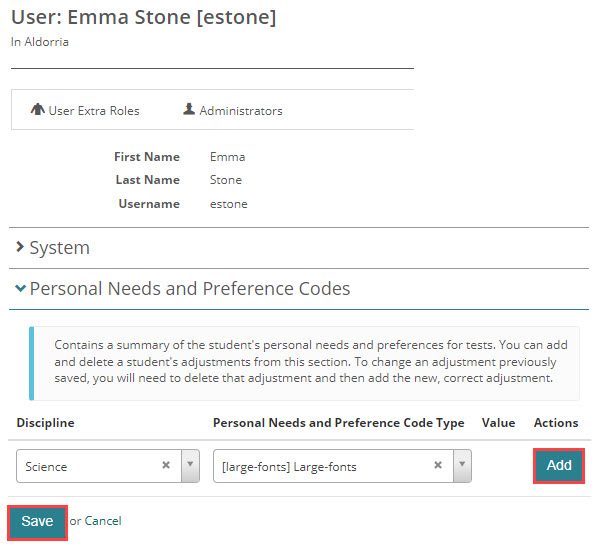Click the User Extra Roles coat icon
Image resolution: width=600 pixels, height=549 pixels.
(38, 109)
